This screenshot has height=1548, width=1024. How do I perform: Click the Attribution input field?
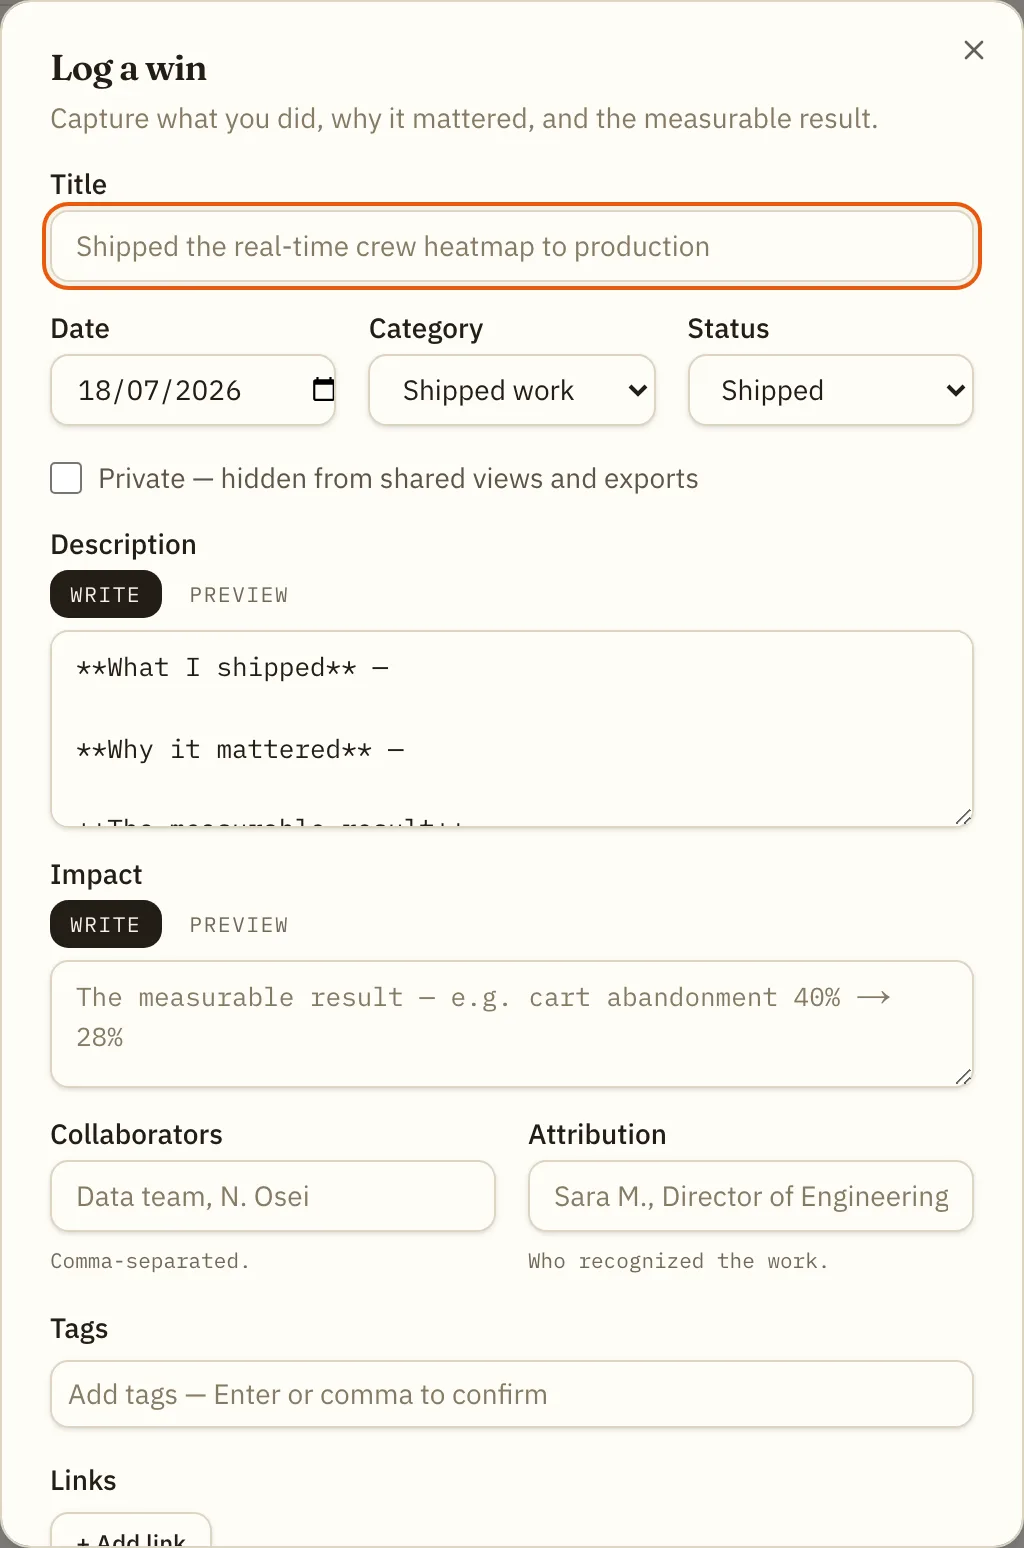pos(751,1196)
